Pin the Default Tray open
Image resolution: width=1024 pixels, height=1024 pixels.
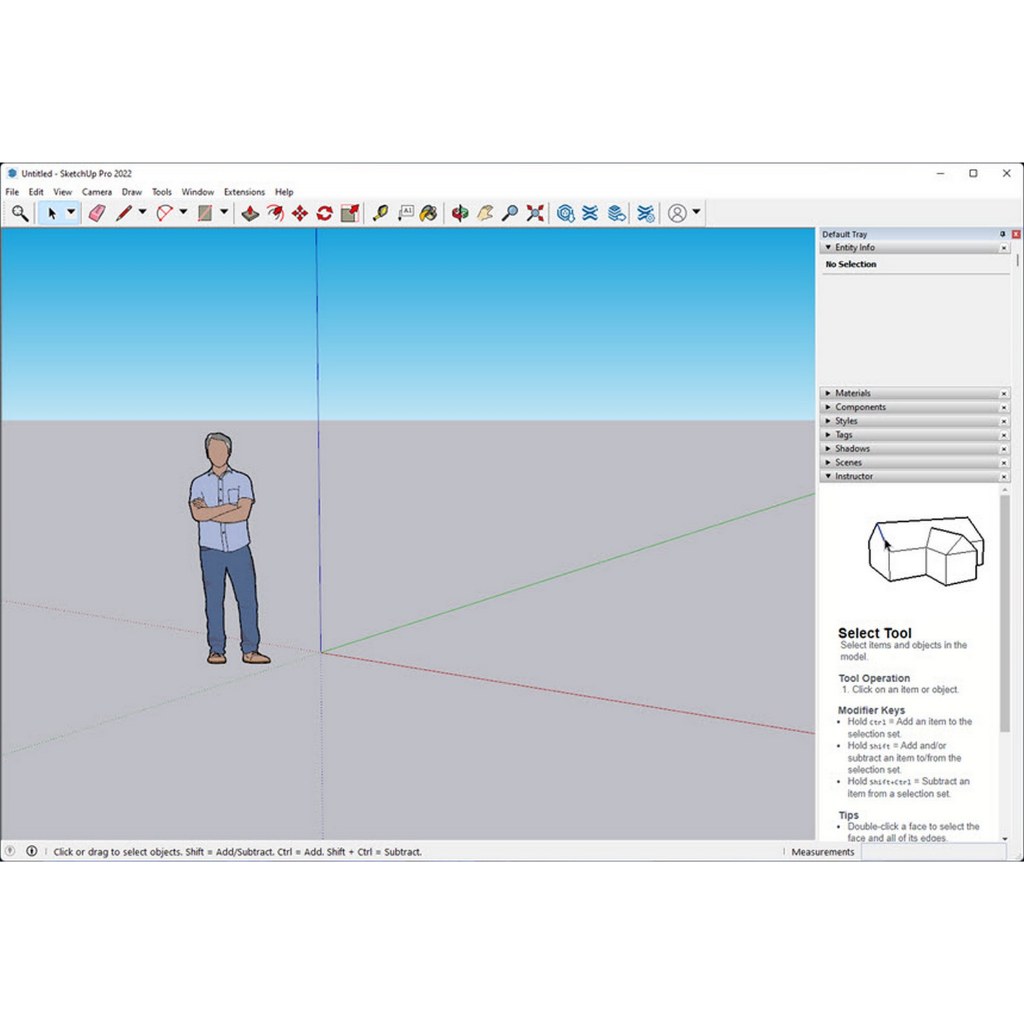click(x=1002, y=233)
